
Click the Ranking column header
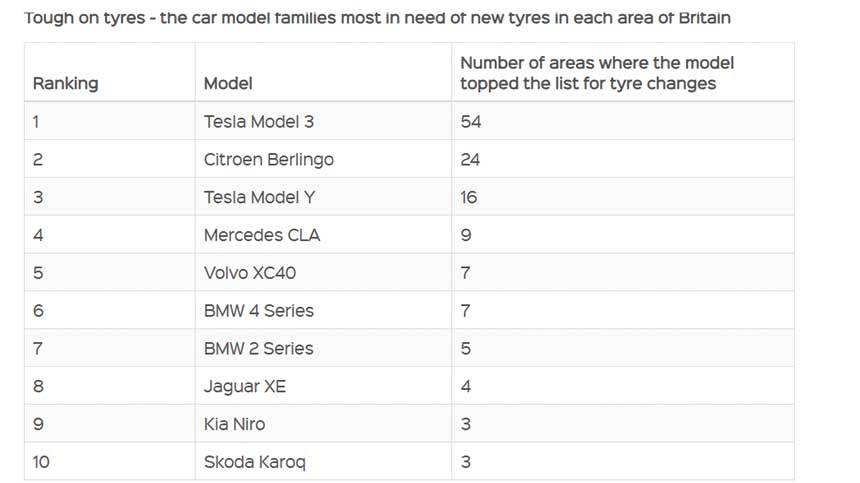point(66,84)
